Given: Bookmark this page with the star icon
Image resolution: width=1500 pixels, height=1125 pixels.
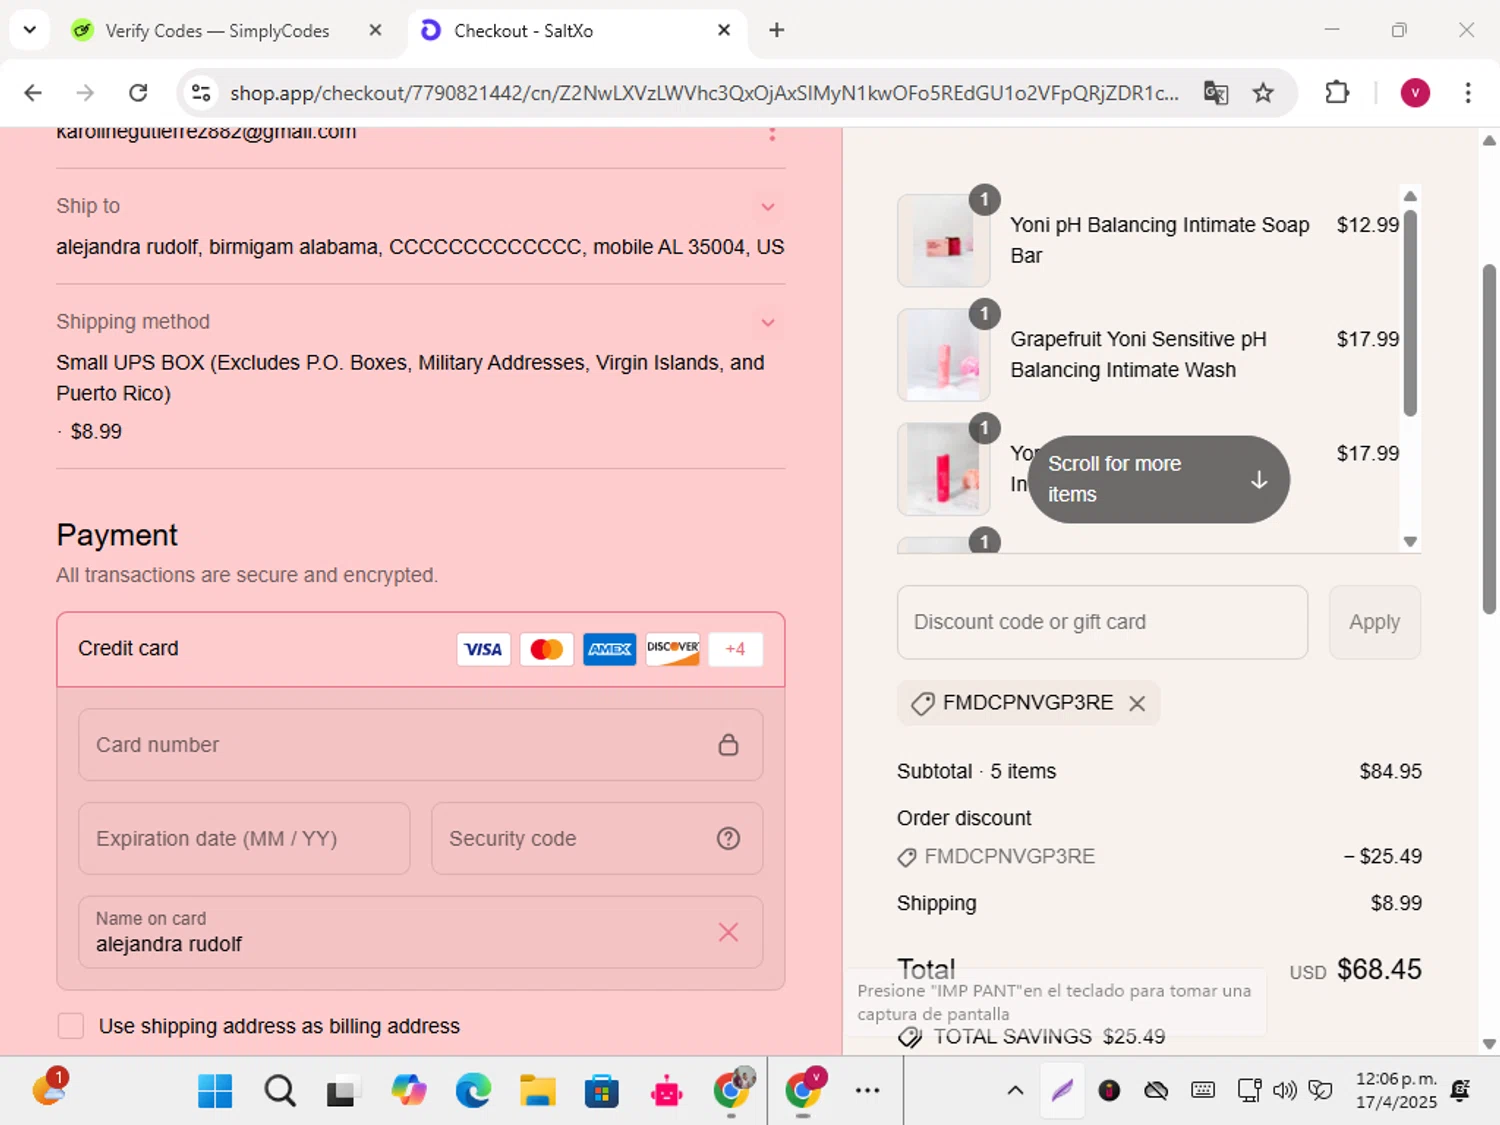Looking at the screenshot, I should coord(1263,93).
